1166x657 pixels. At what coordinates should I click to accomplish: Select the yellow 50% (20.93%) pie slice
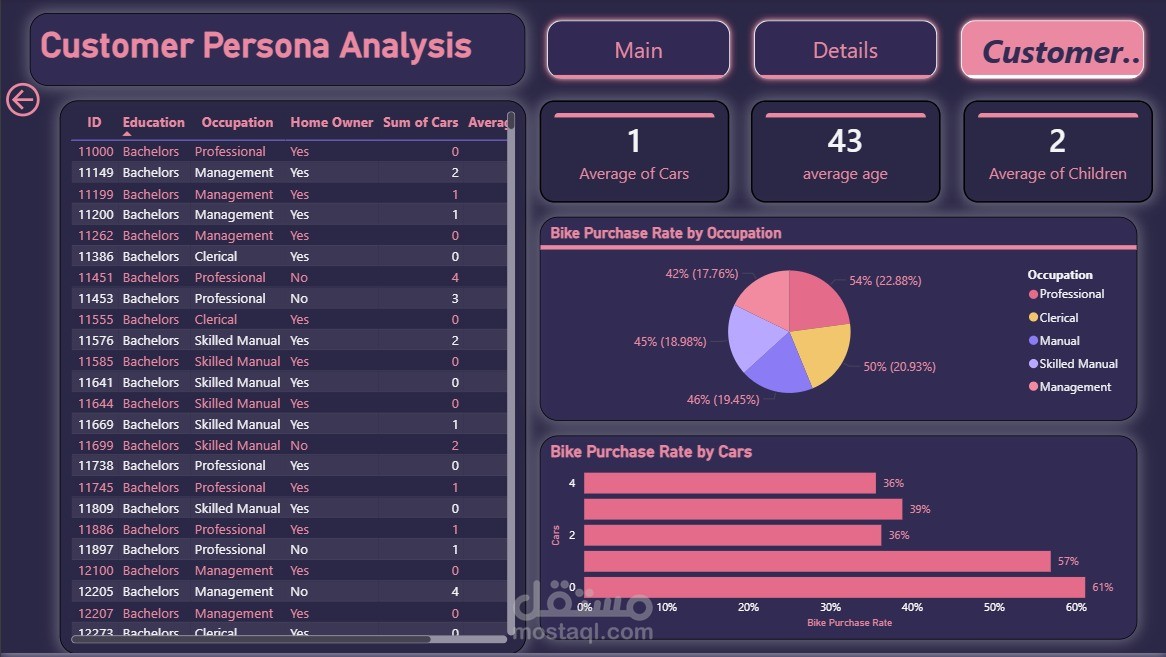(820, 353)
